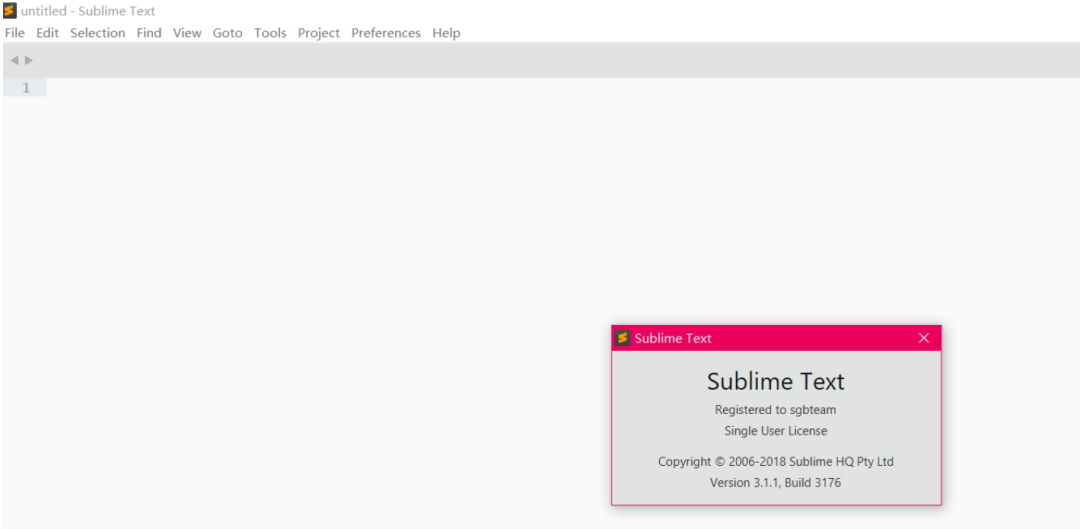Click the 'Single User License' text
This screenshot has height=529, width=1080.
(x=776, y=431)
